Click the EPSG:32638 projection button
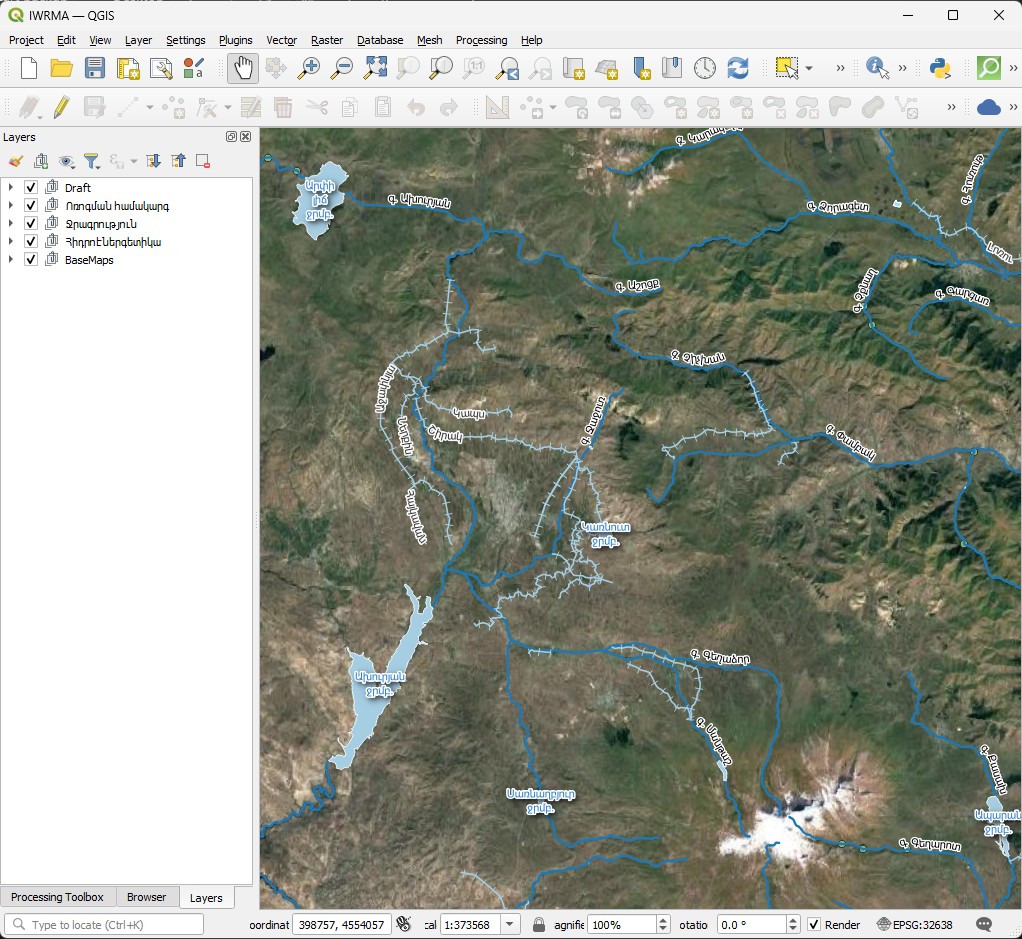The width and height of the screenshot is (1022, 939). coord(914,925)
